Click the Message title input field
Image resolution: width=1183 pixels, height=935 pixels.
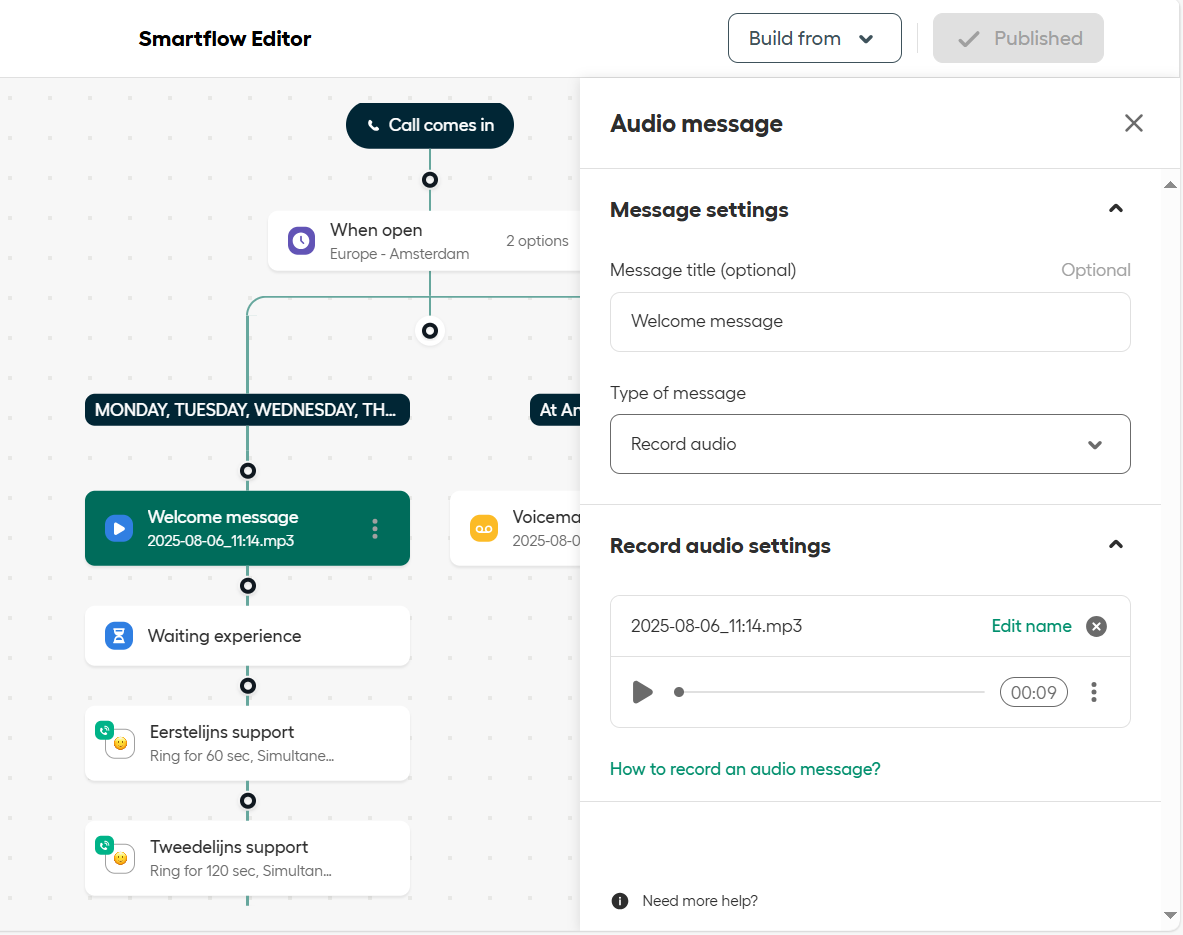pyautogui.click(x=870, y=322)
